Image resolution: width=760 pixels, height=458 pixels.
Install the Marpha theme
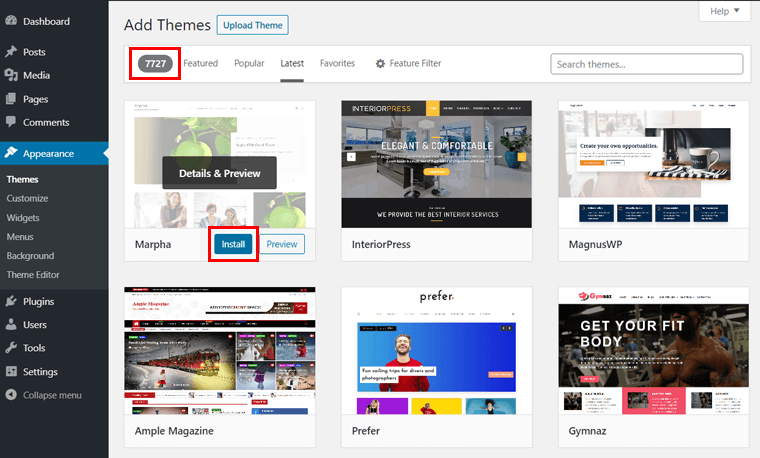tap(233, 244)
